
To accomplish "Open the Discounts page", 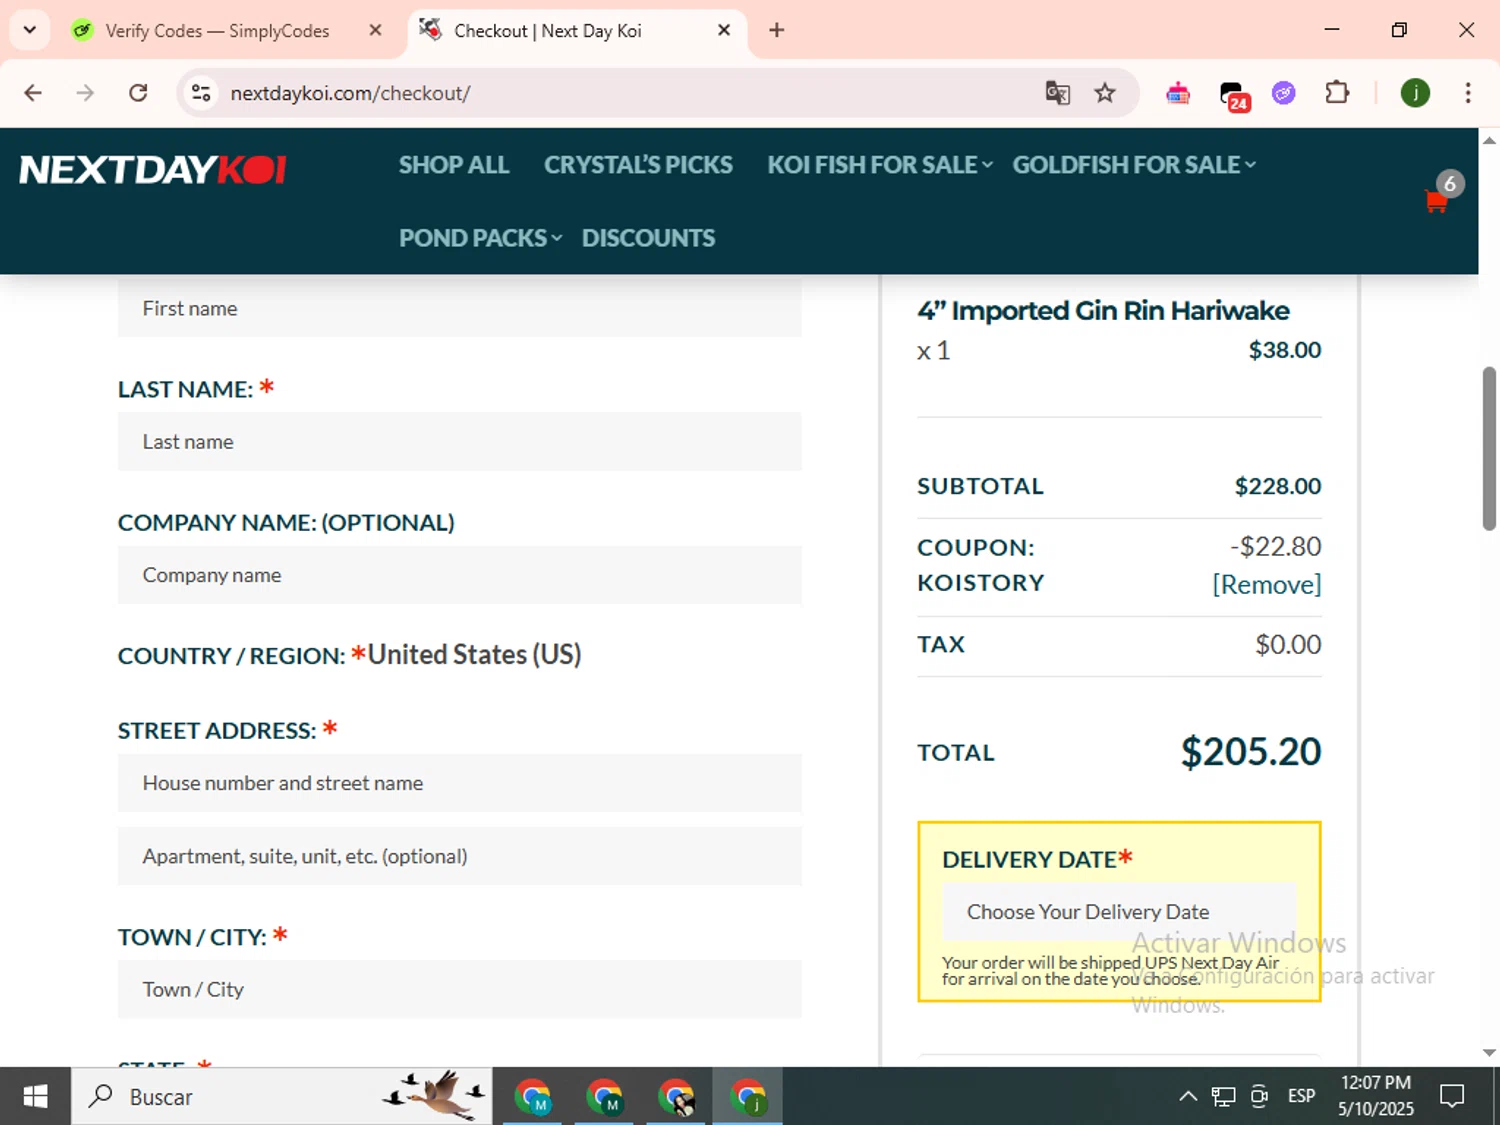I will (x=648, y=238).
